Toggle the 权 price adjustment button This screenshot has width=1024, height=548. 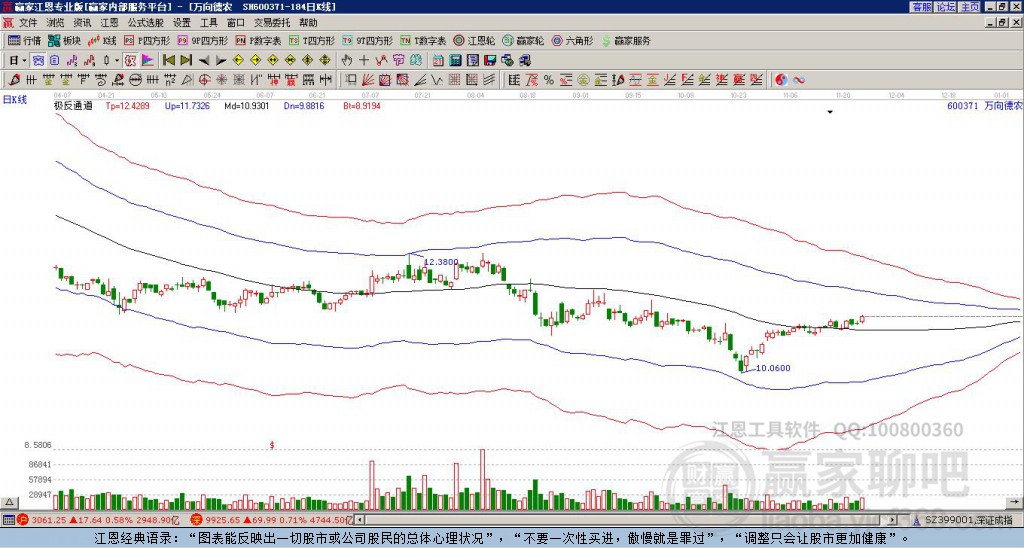[x=129, y=61]
